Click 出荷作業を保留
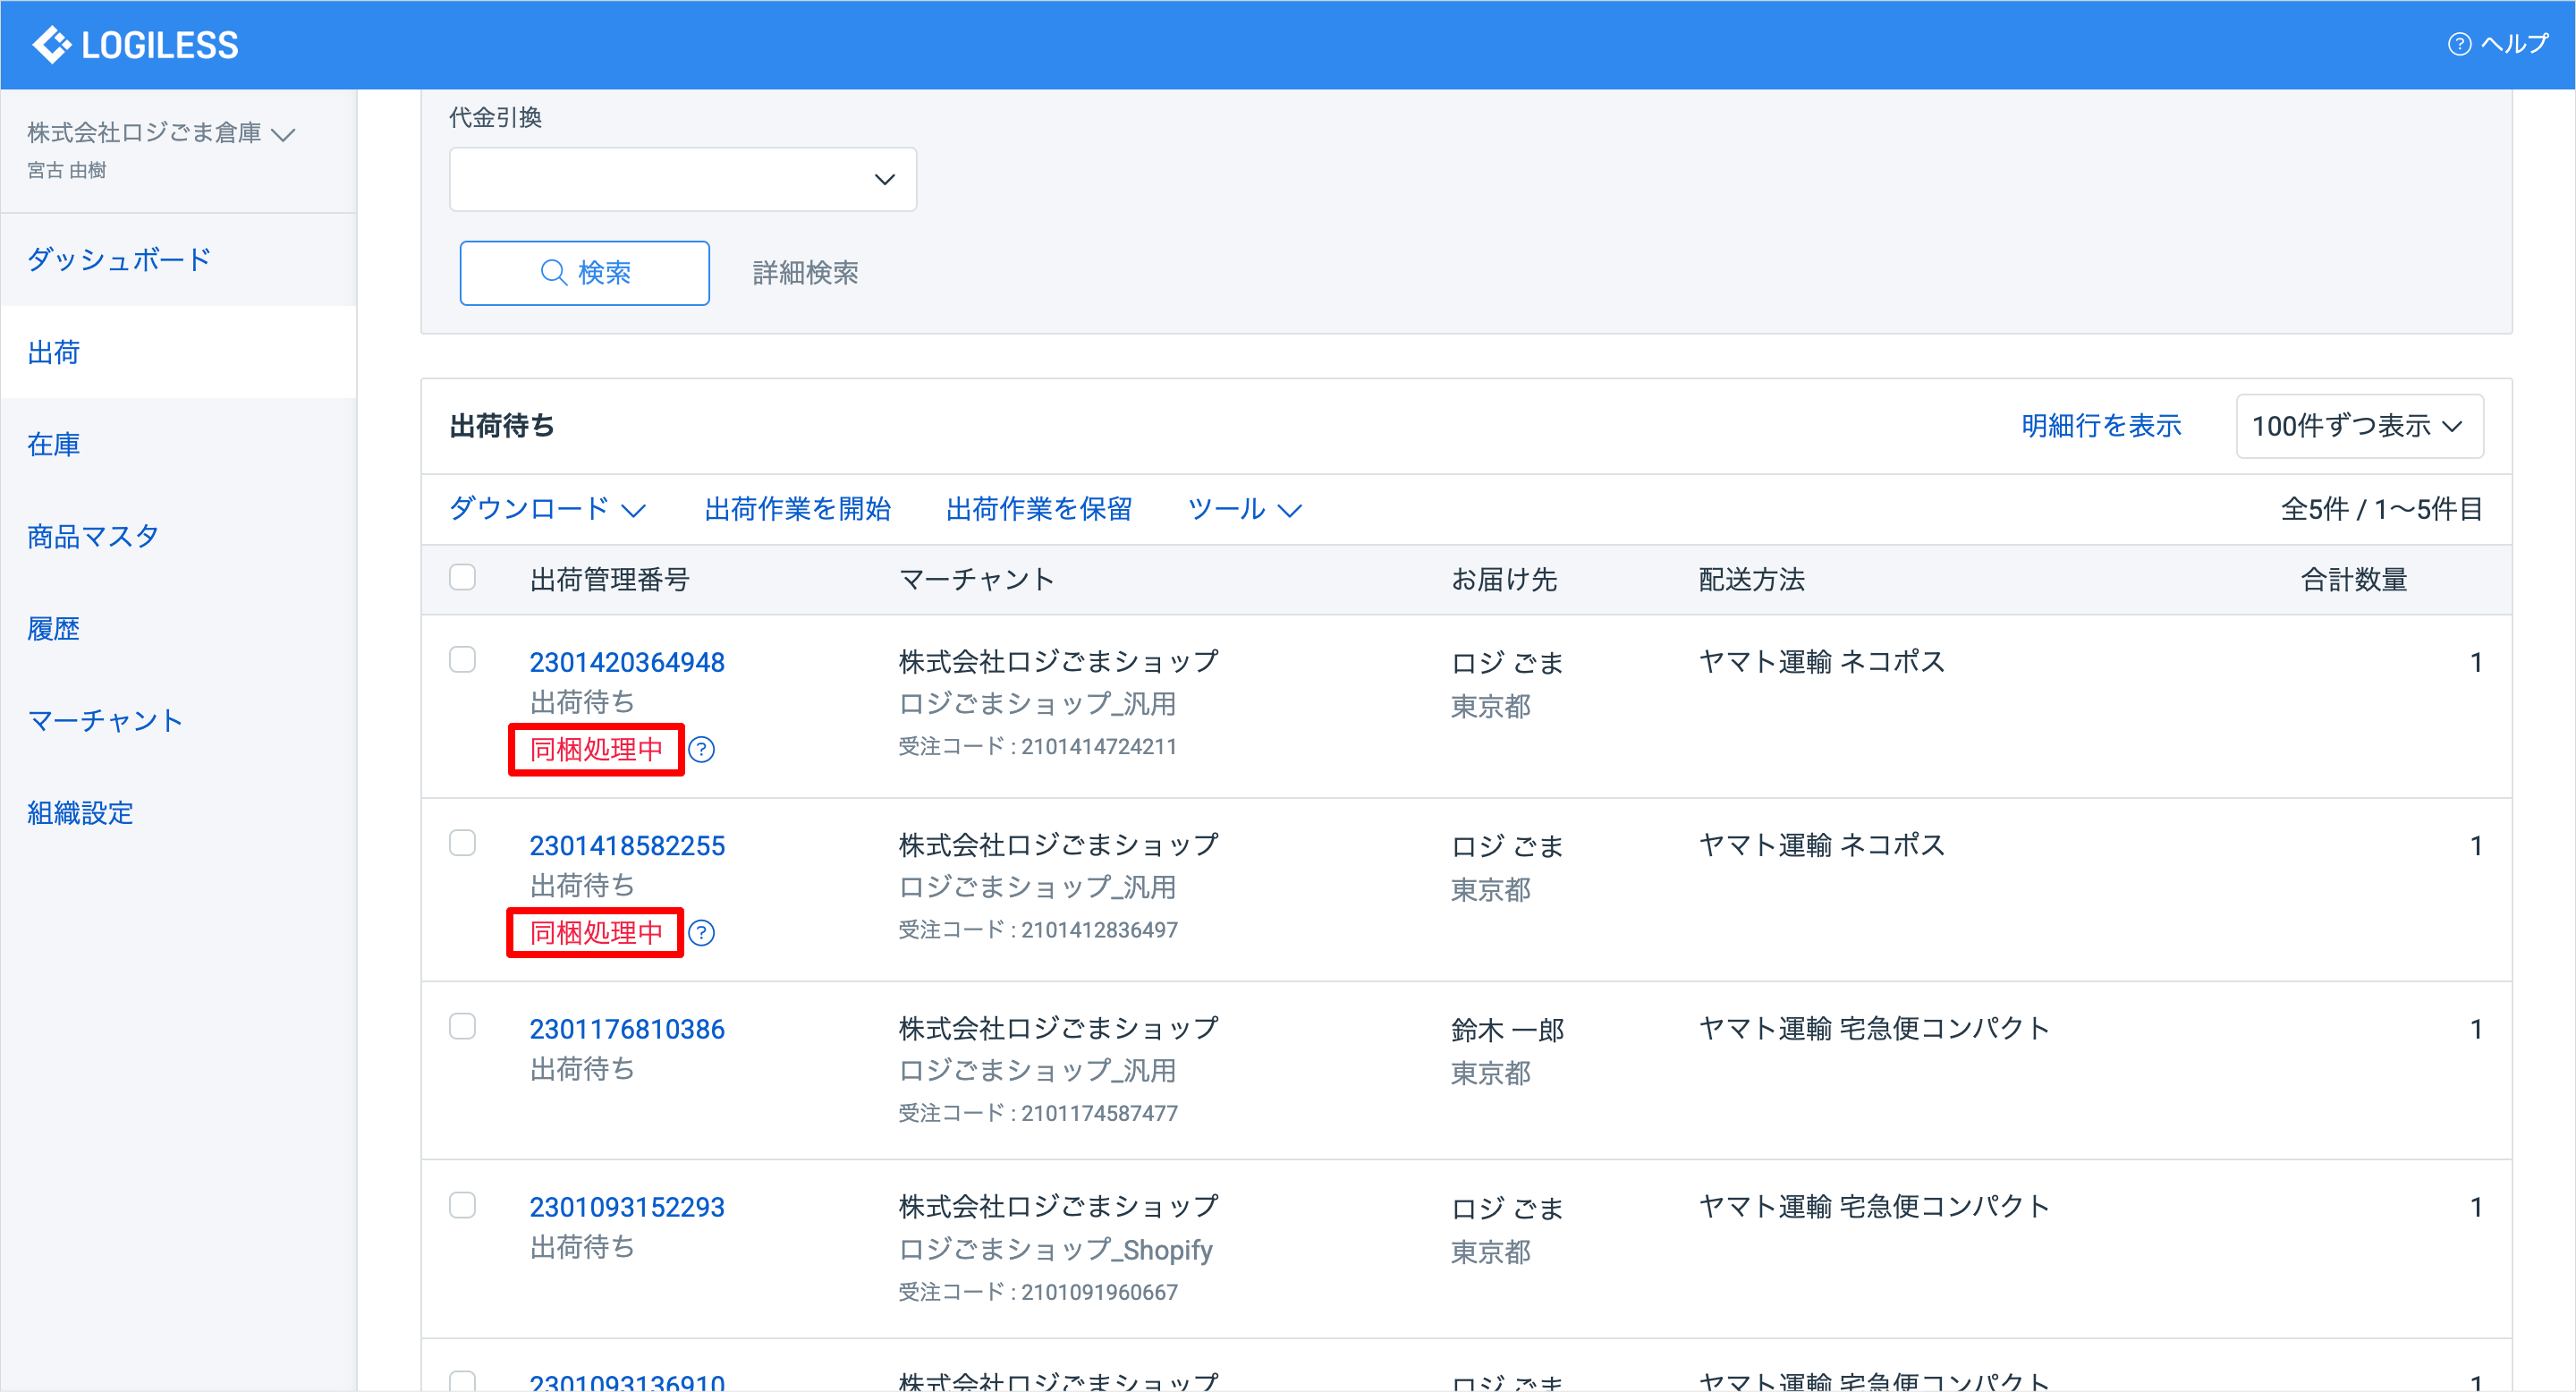This screenshot has width=2576, height=1392. pos(1039,509)
